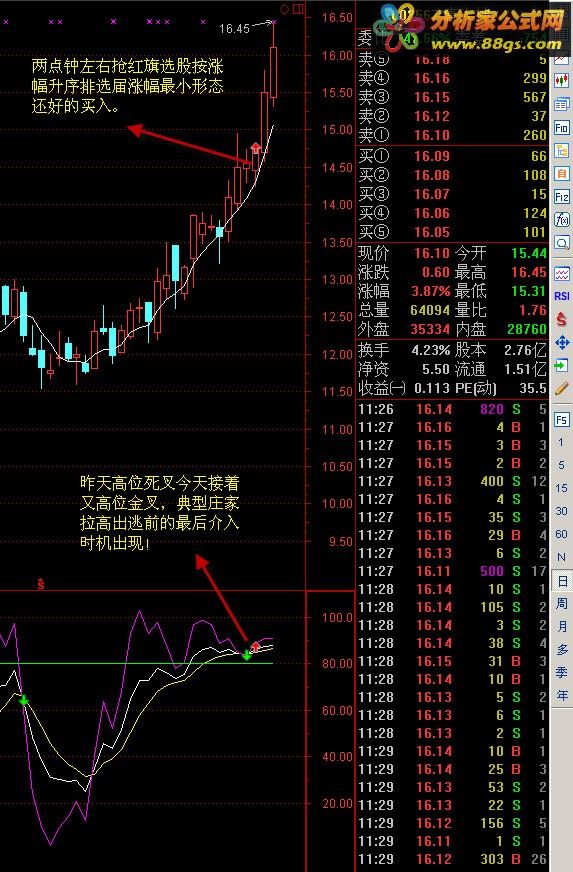The image size is (573, 872).
Task: Click the 卖① ask row at 16.10
Action: (x=452, y=135)
